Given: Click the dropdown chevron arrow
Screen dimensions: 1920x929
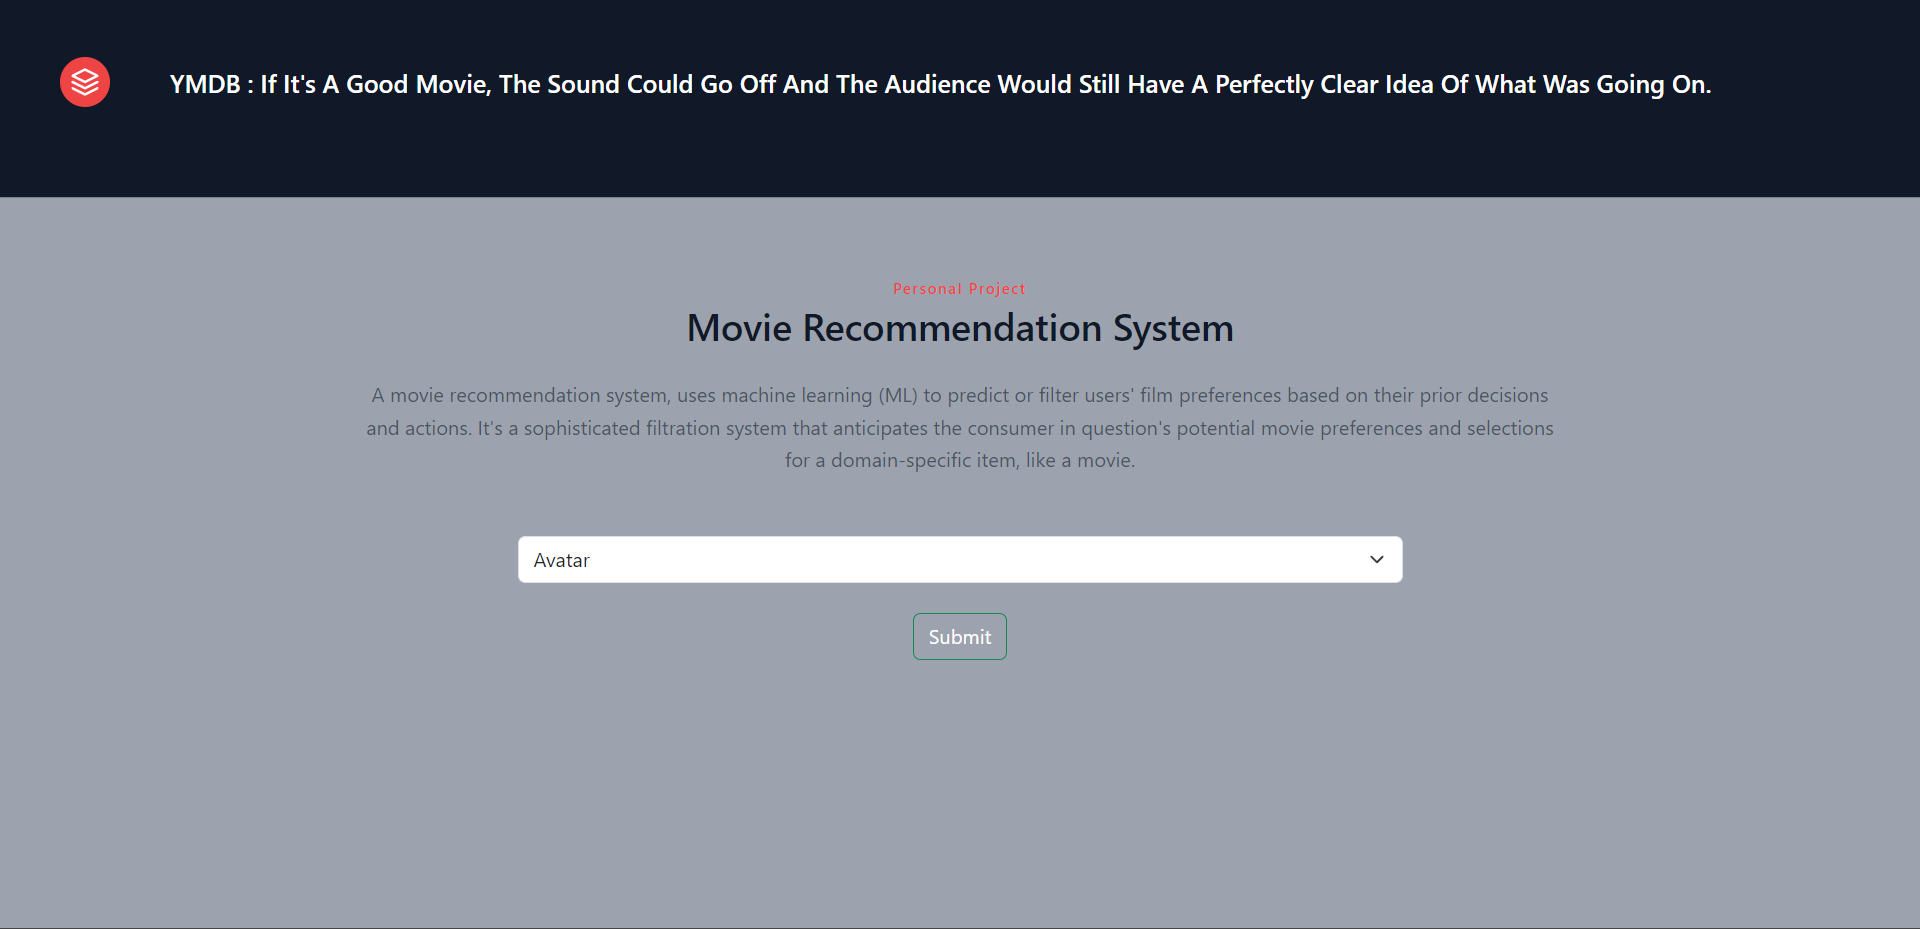Looking at the screenshot, I should (1376, 559).
